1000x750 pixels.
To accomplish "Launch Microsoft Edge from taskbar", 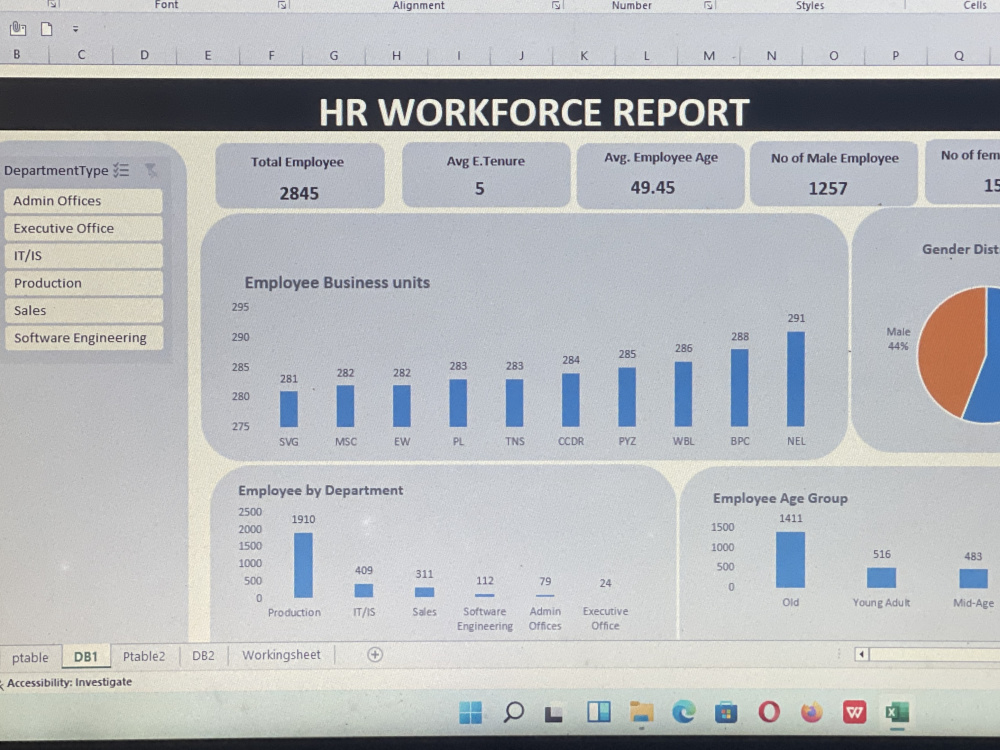I will (684, 711).
